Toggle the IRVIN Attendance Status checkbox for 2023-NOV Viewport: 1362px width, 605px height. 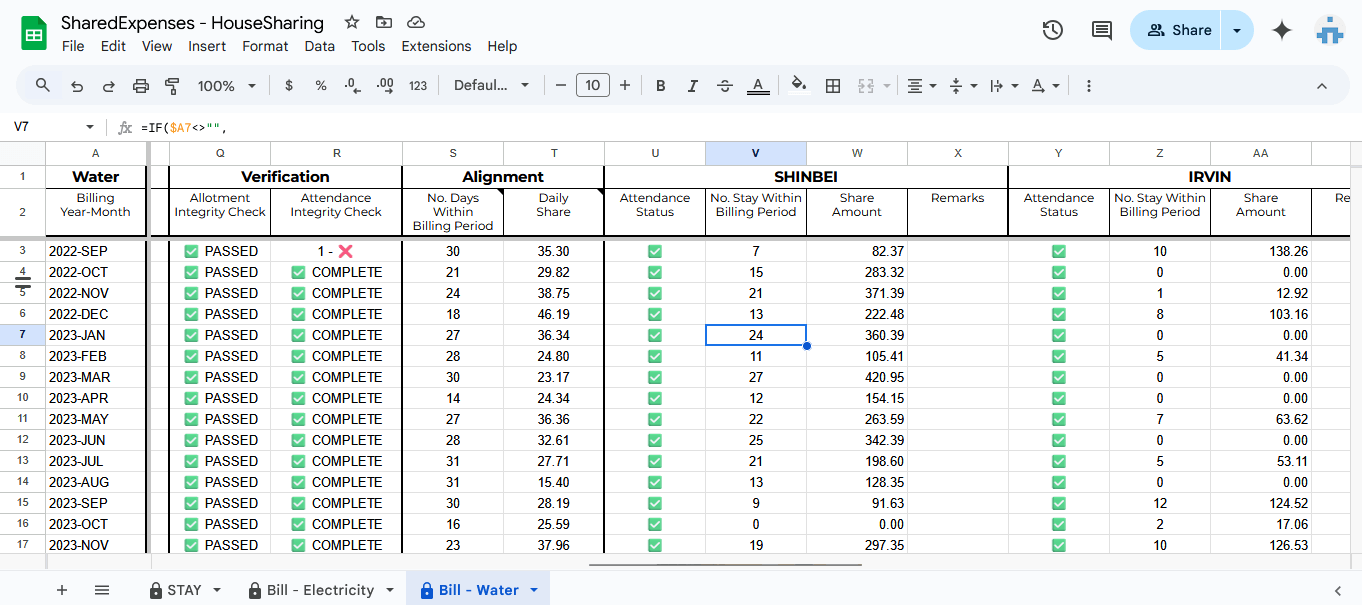(1059, 545)
